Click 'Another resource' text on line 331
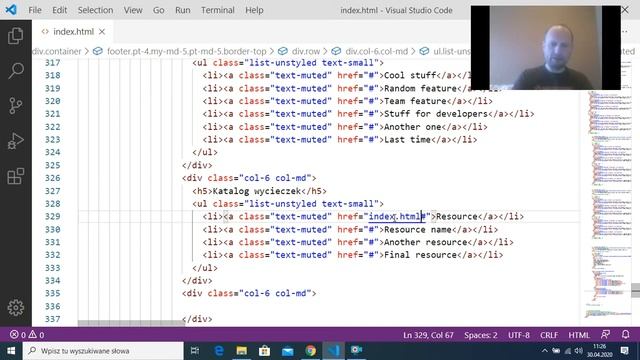The width and height of the screenshot is (640, 360). tap(426, 242)
